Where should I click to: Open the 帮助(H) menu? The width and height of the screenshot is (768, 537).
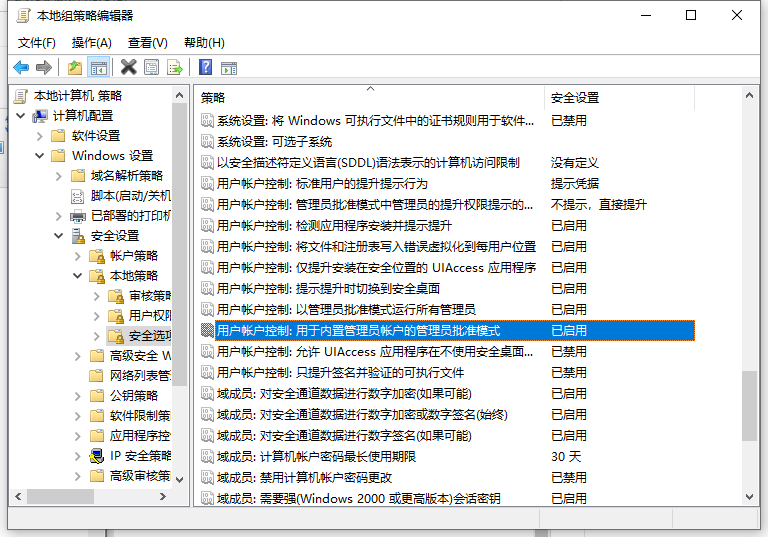[204, 43]
